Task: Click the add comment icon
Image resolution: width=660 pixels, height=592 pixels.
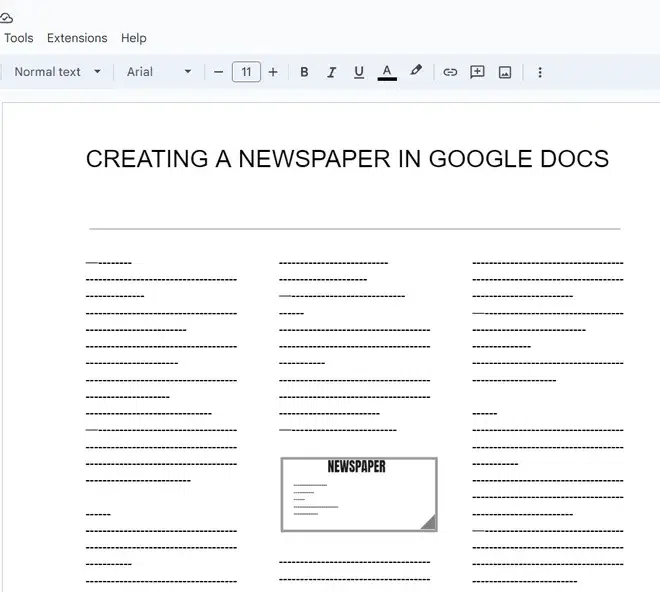Action: 477,72
